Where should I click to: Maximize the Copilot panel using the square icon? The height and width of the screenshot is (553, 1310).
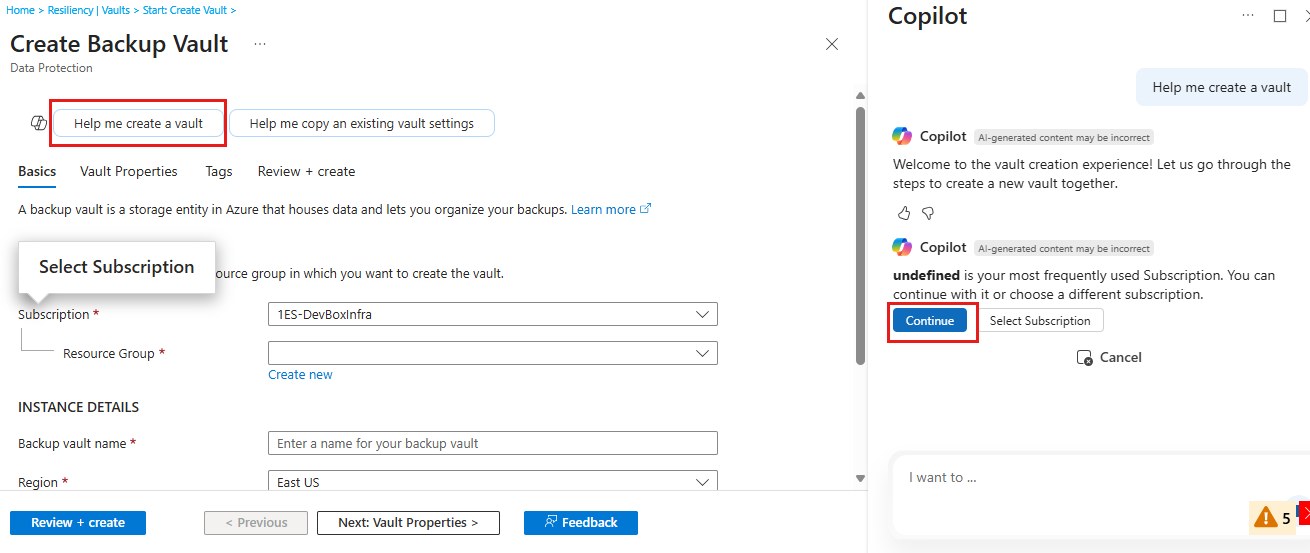coord(1279,16)
